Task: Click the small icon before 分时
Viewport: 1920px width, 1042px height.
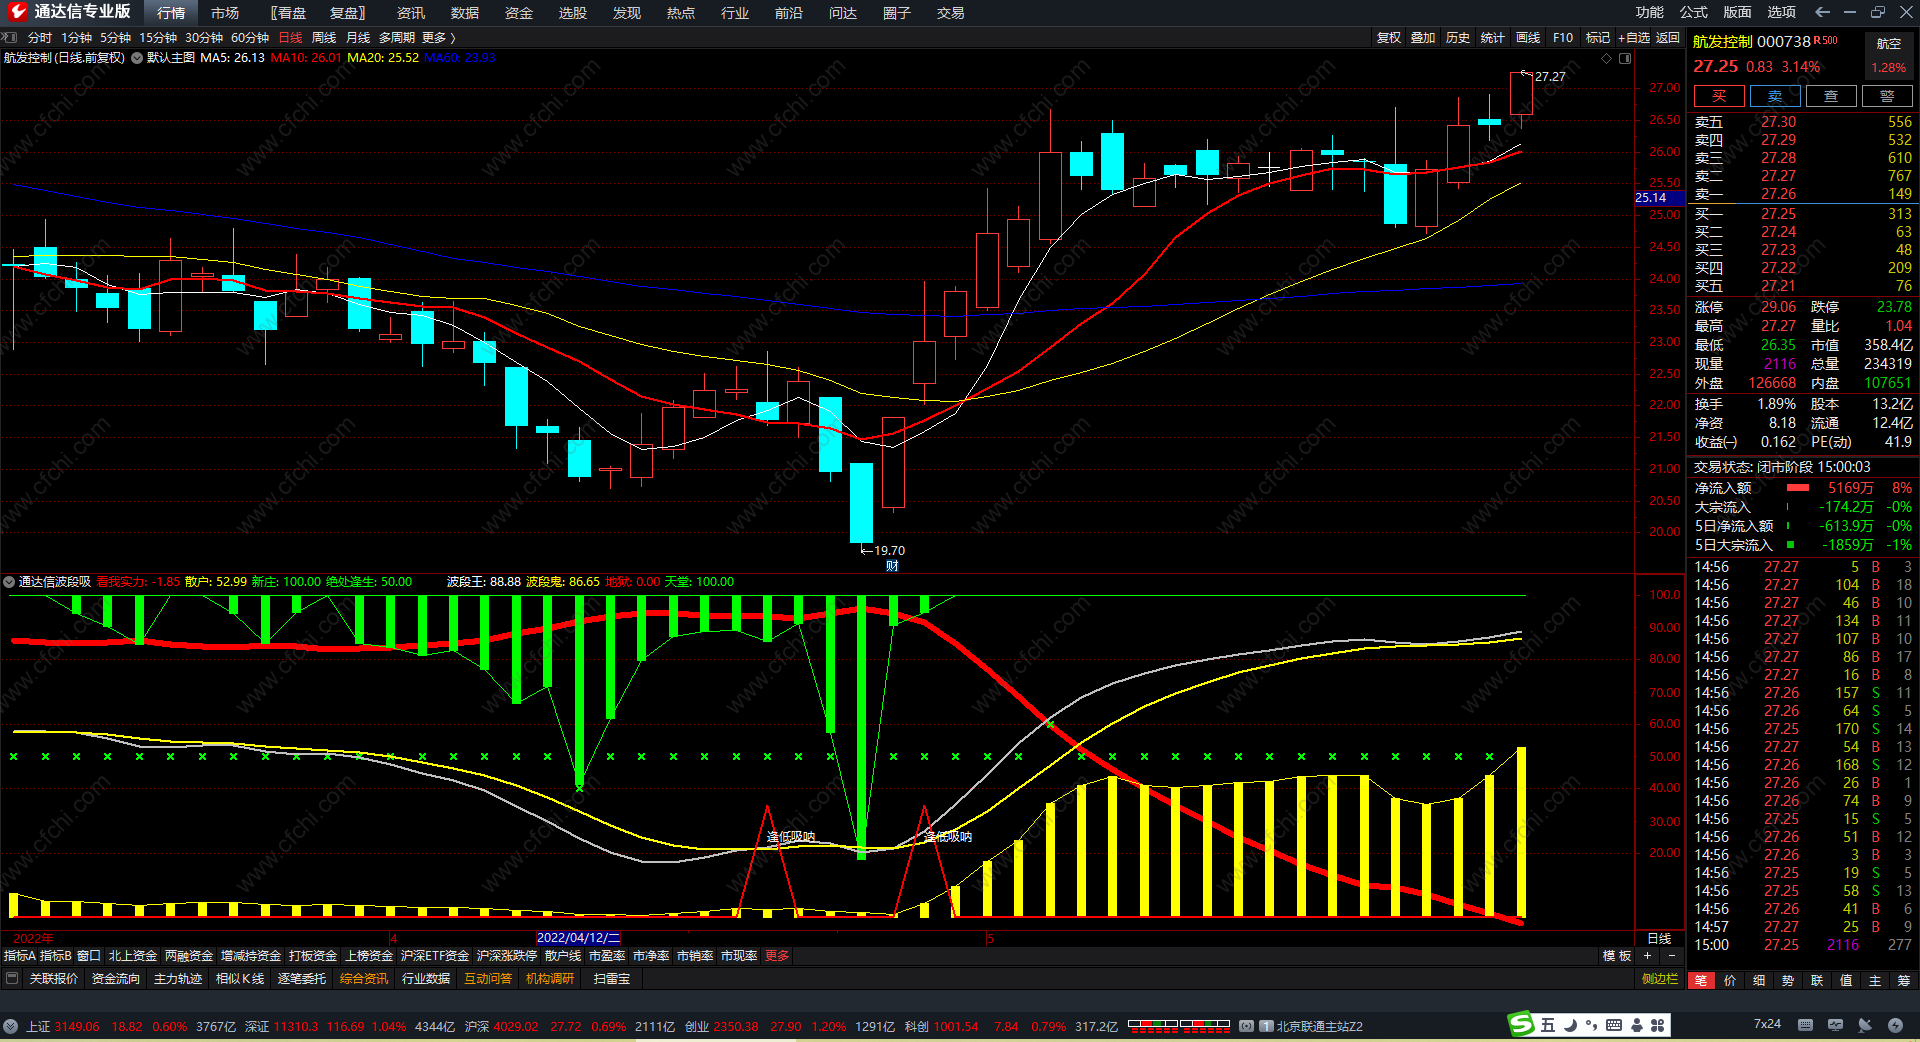Action: [10, 37]
